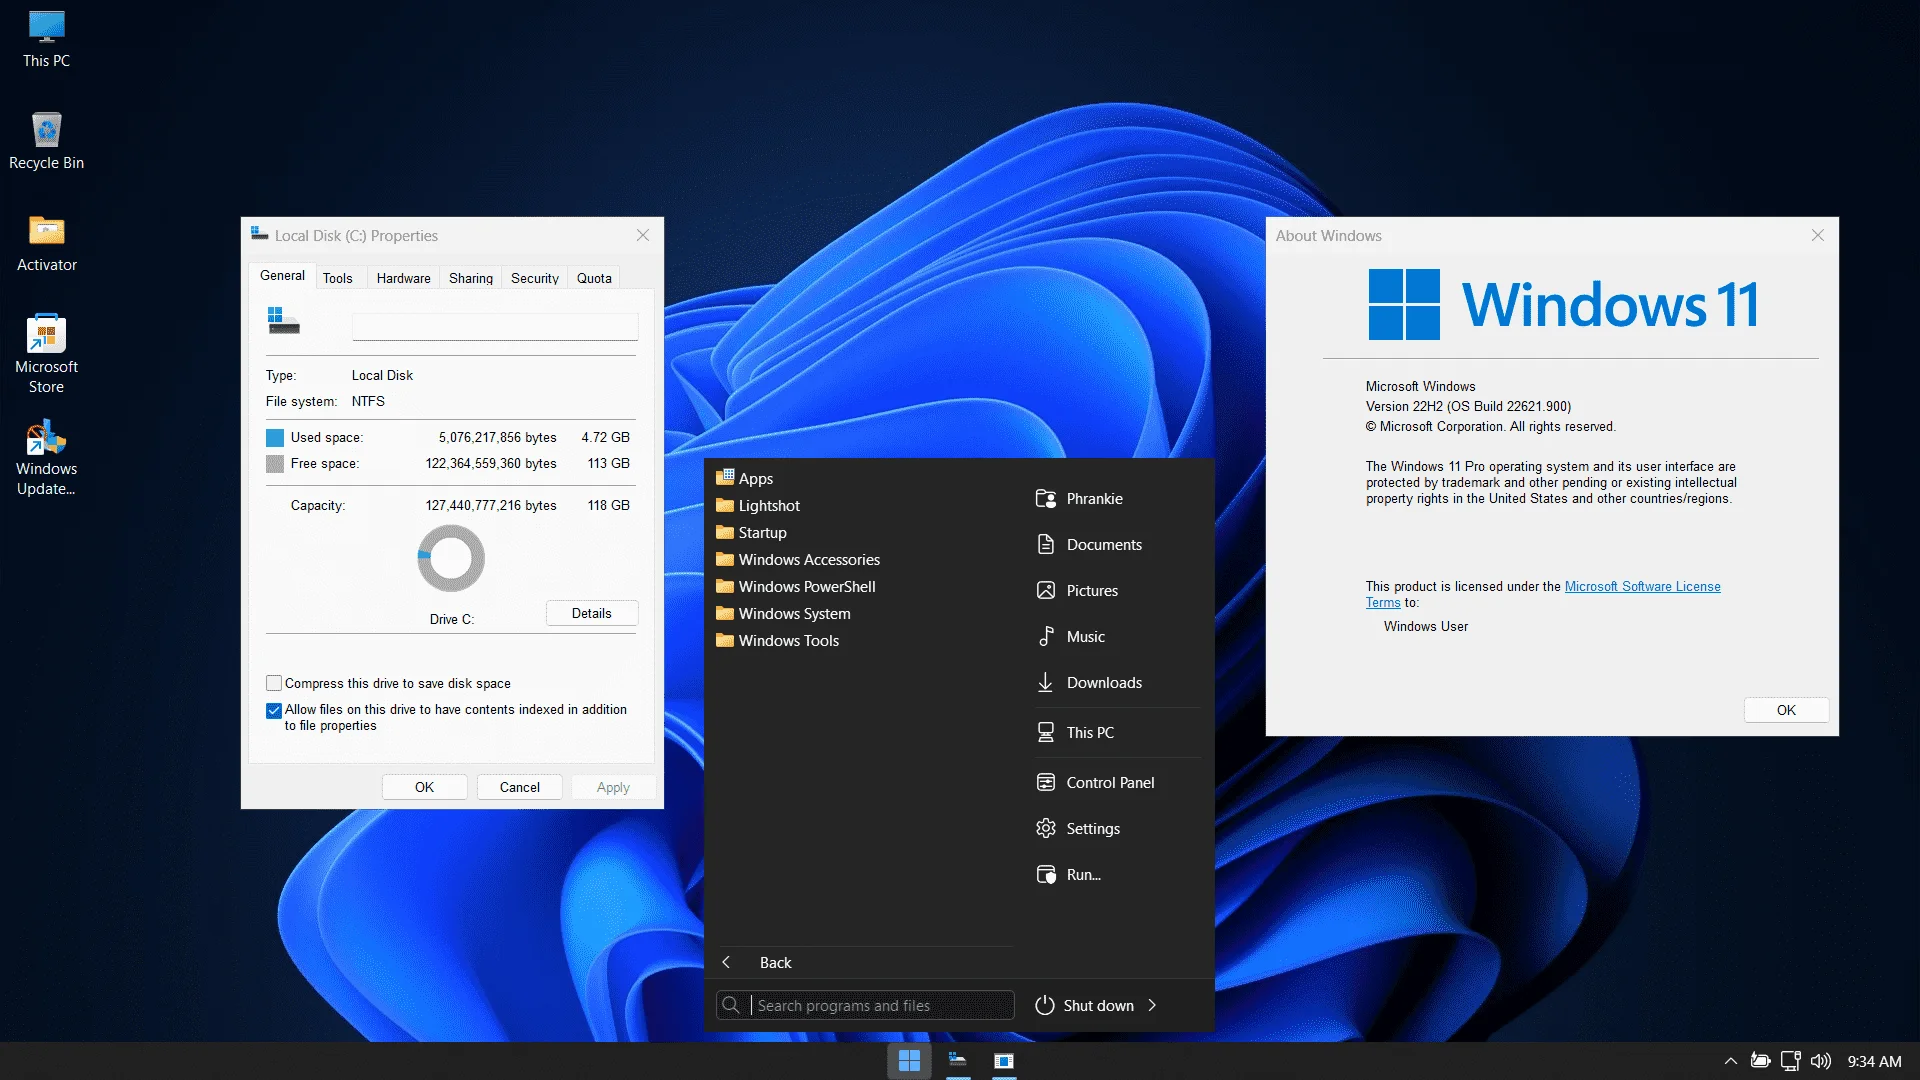Click the Start button on taskbar
The height and width of the screenshot is (1080, 1920).
click(909, 1061)
